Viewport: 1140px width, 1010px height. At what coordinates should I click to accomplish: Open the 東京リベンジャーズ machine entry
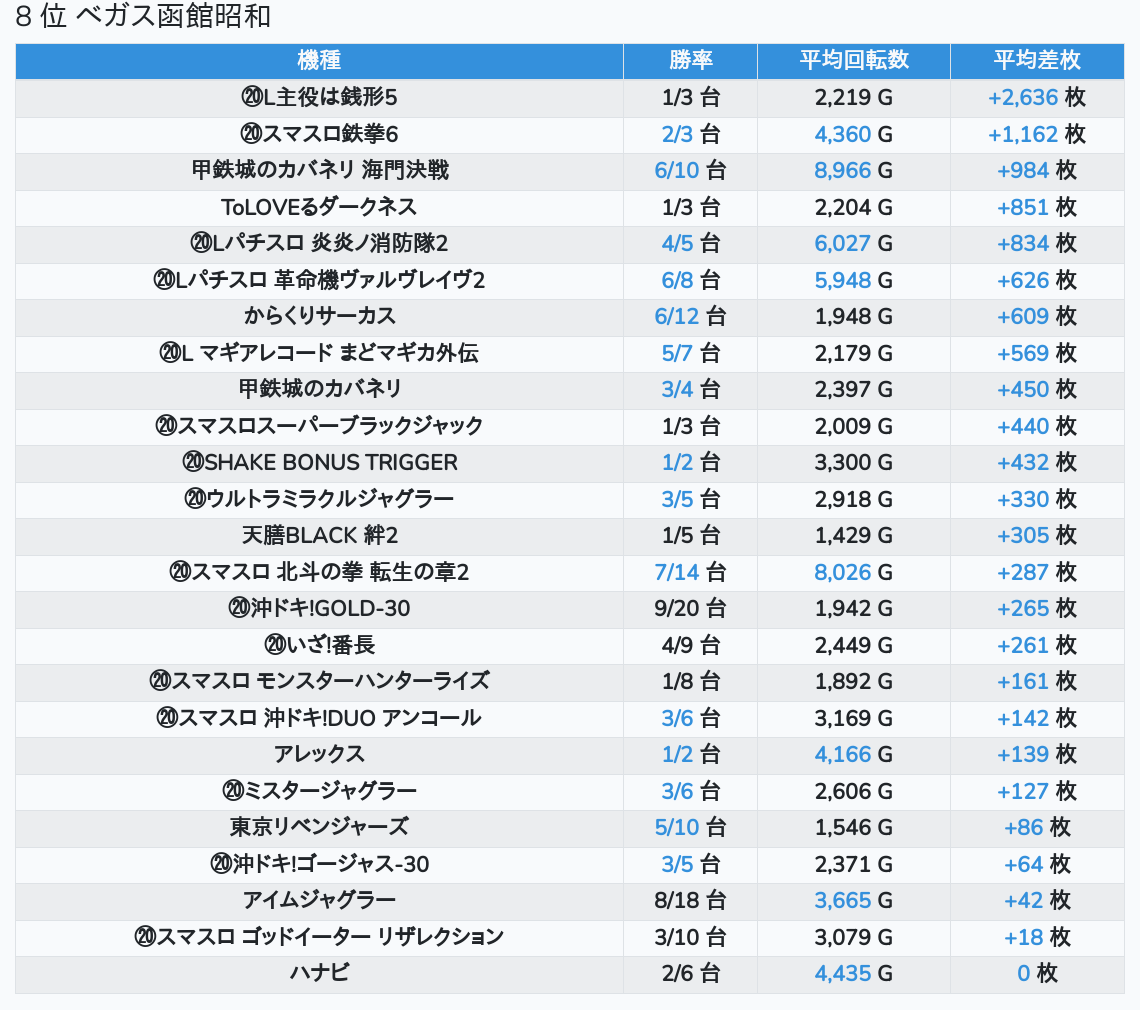(x=319, y=827)
